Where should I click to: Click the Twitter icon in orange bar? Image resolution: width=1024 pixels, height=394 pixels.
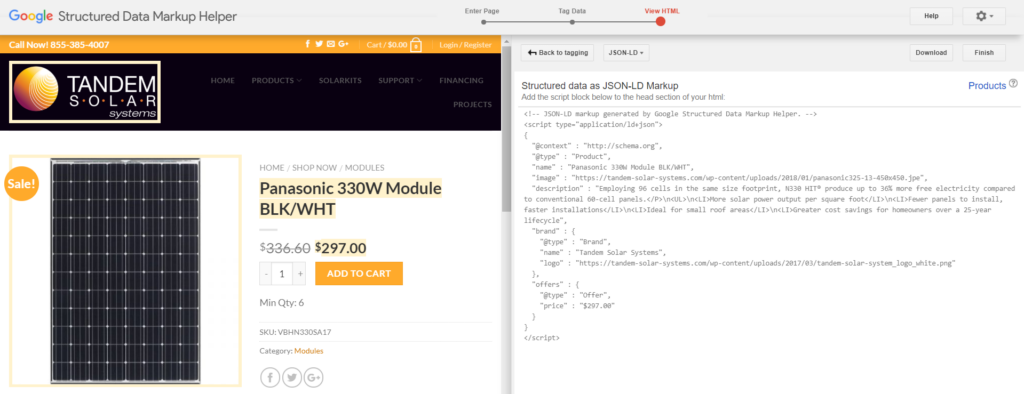point(319,44)
